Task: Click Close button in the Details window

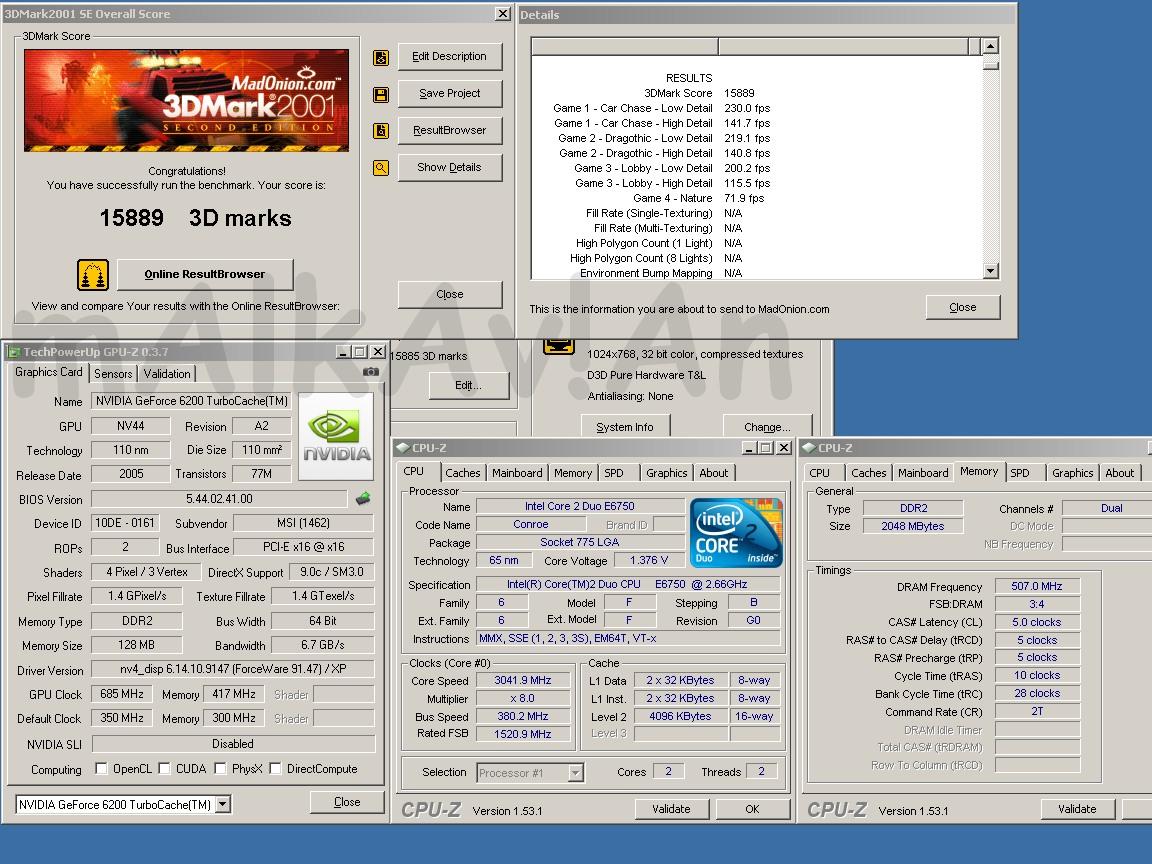Action: 962,307
